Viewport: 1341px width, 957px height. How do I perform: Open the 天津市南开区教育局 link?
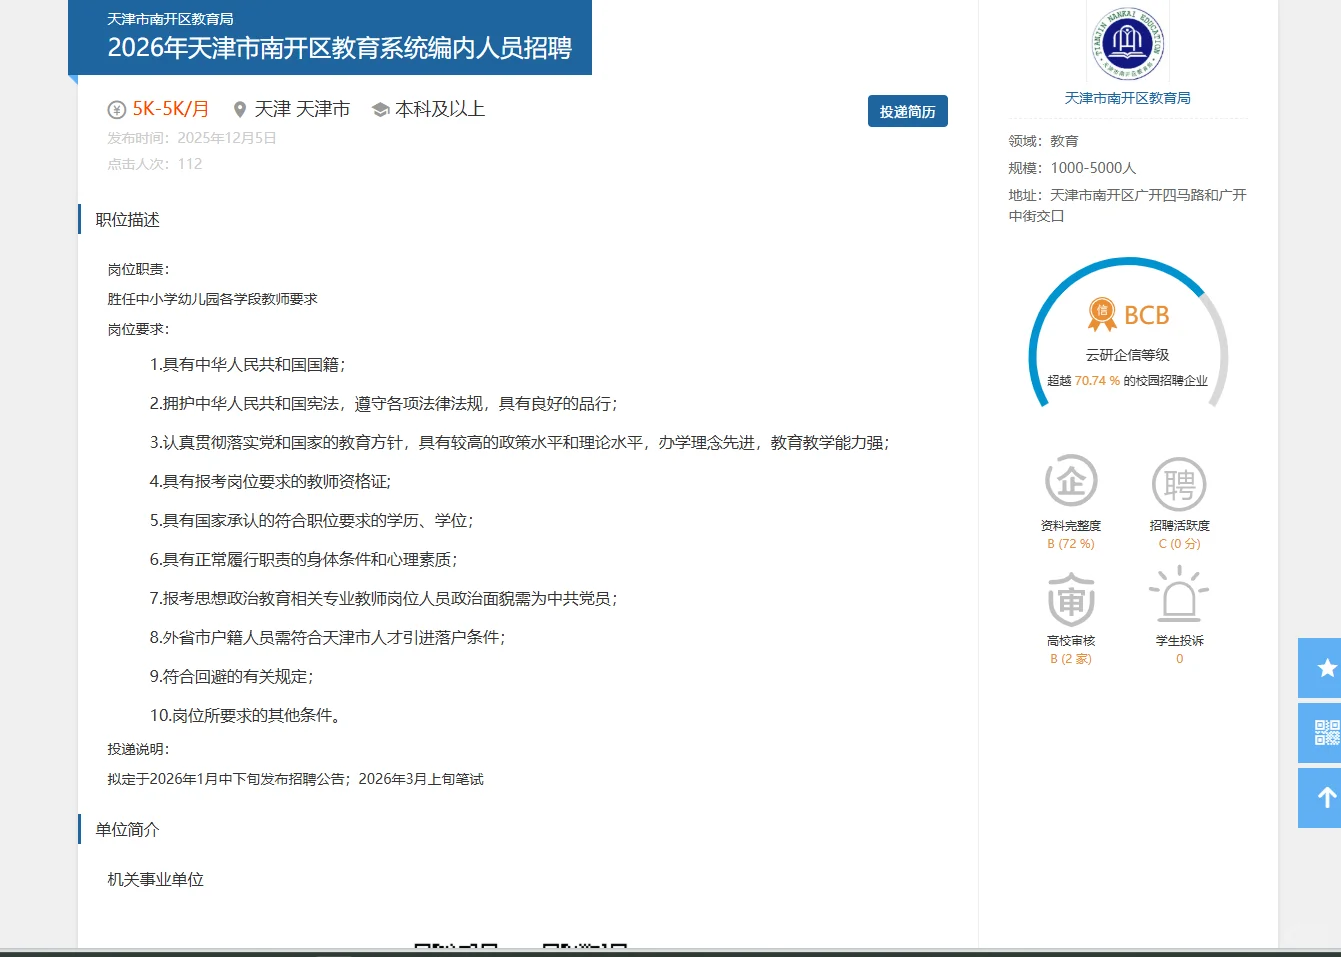(x=1127, y=98)
